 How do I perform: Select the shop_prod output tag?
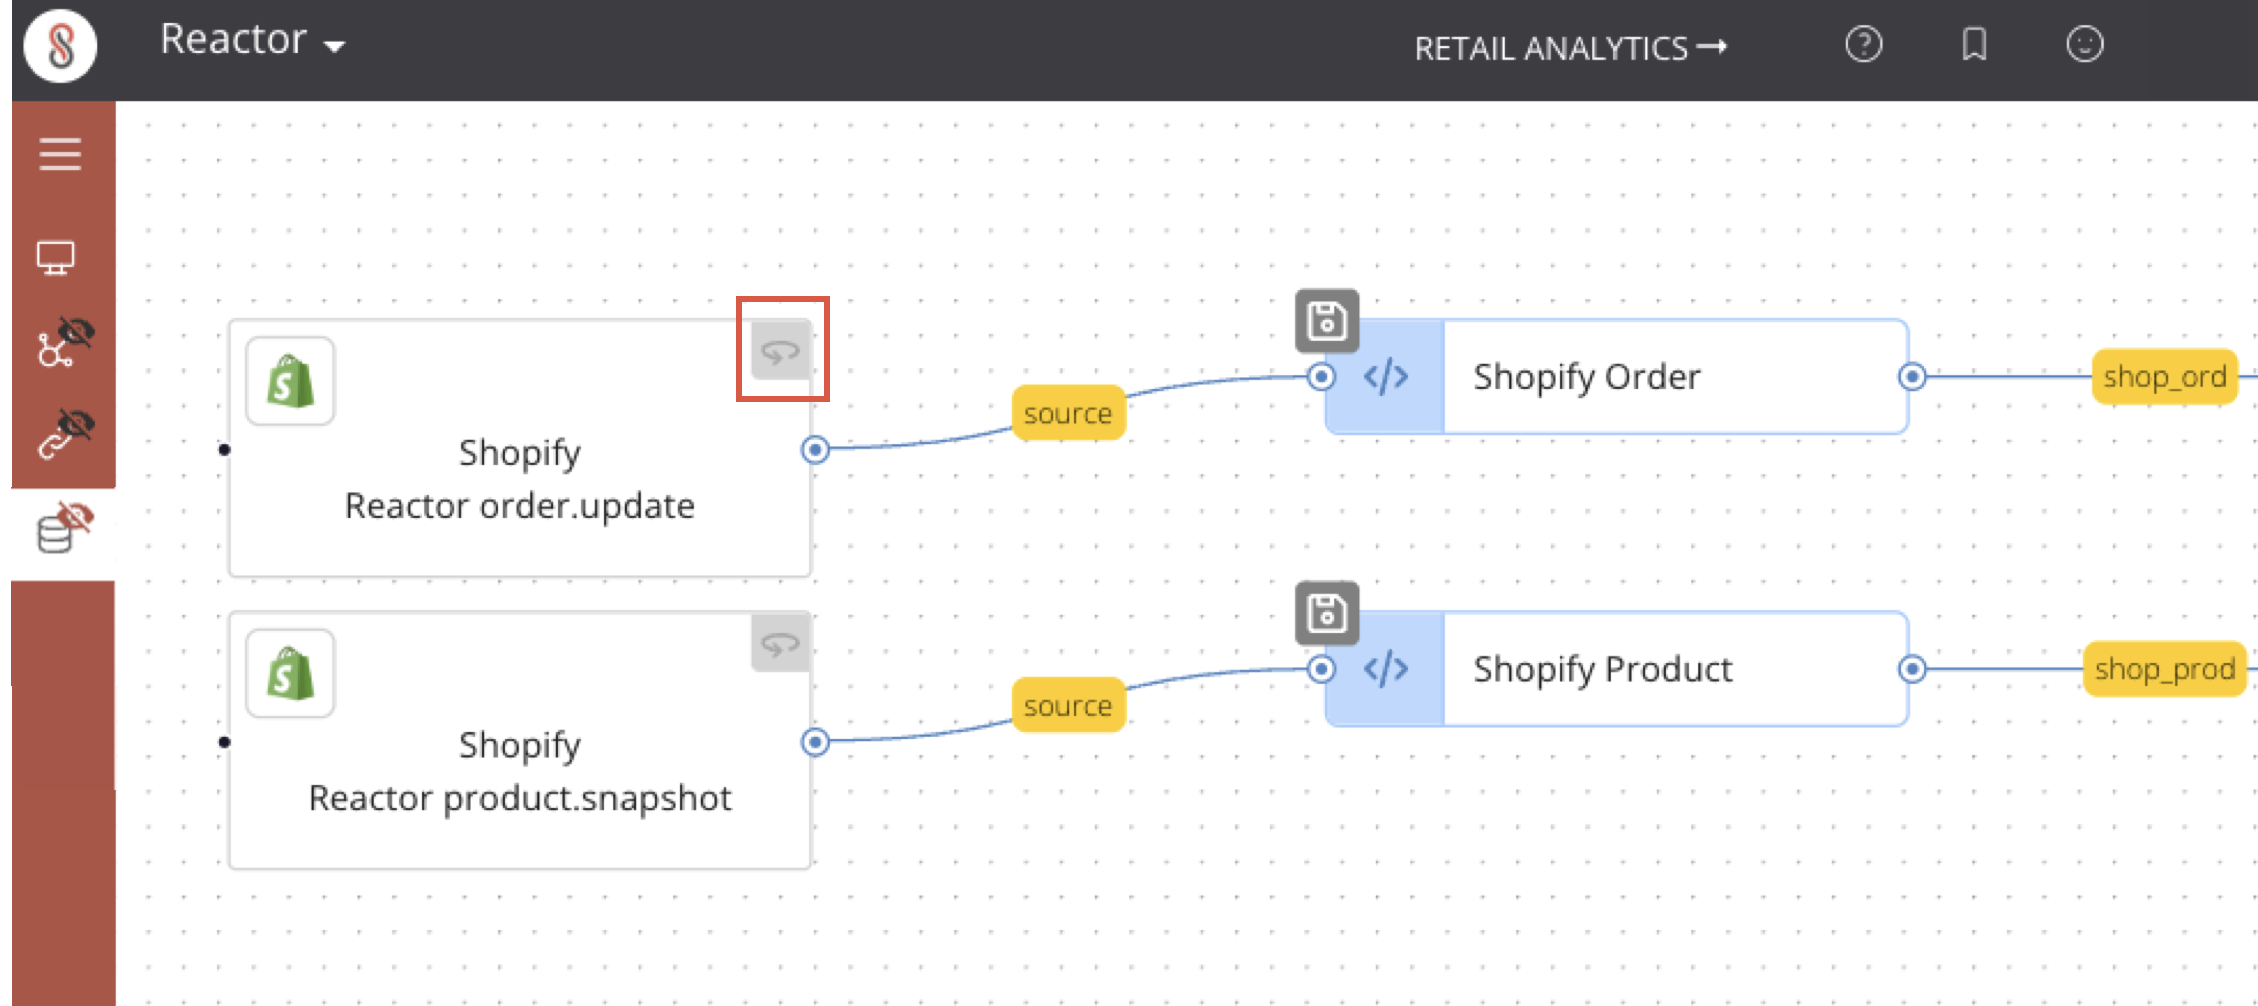point(2163,669)
